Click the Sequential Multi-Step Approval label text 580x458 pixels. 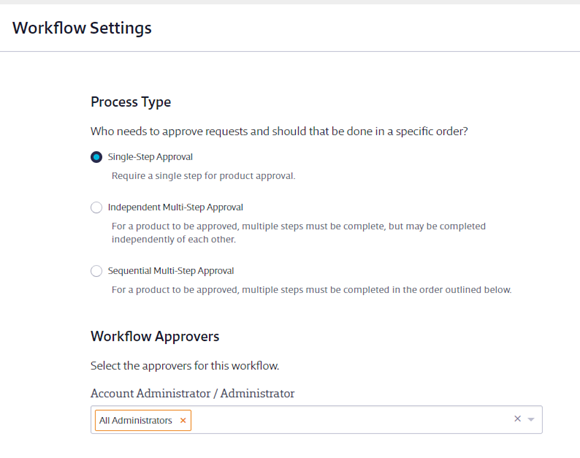coord(171,271)
